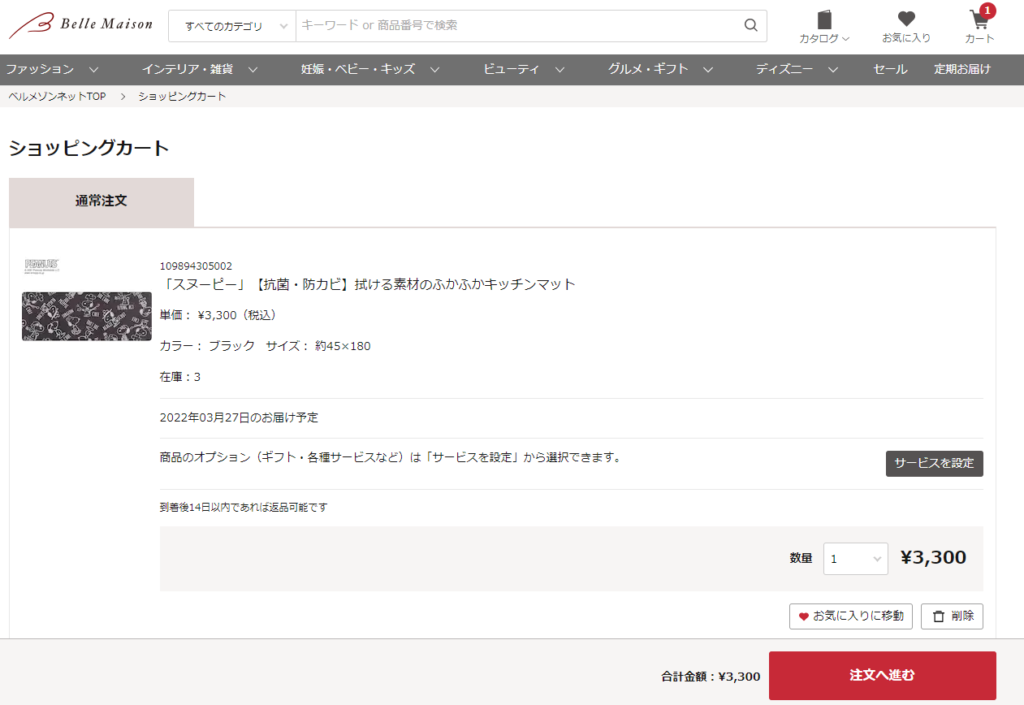Click the Belle Maison logo
The image size is (1024, 705).
click(81, 25)
